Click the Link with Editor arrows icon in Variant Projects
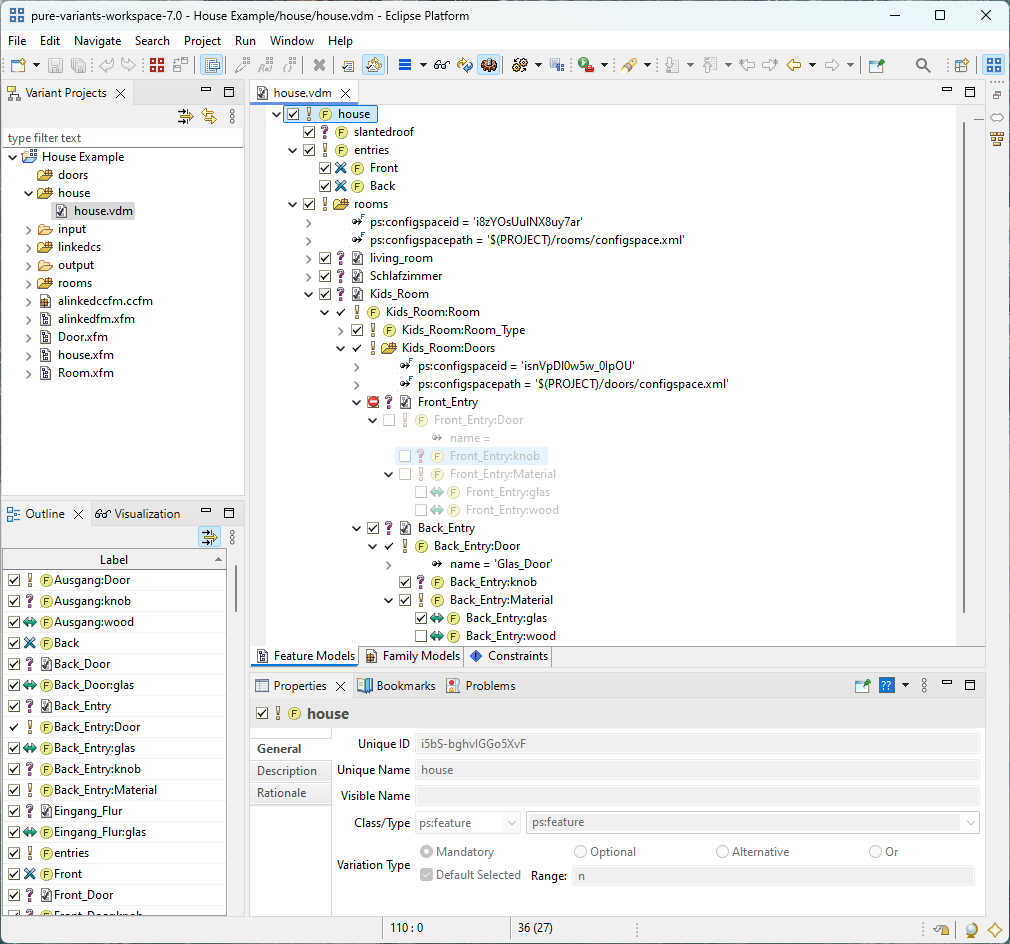 tap(209, 117)
